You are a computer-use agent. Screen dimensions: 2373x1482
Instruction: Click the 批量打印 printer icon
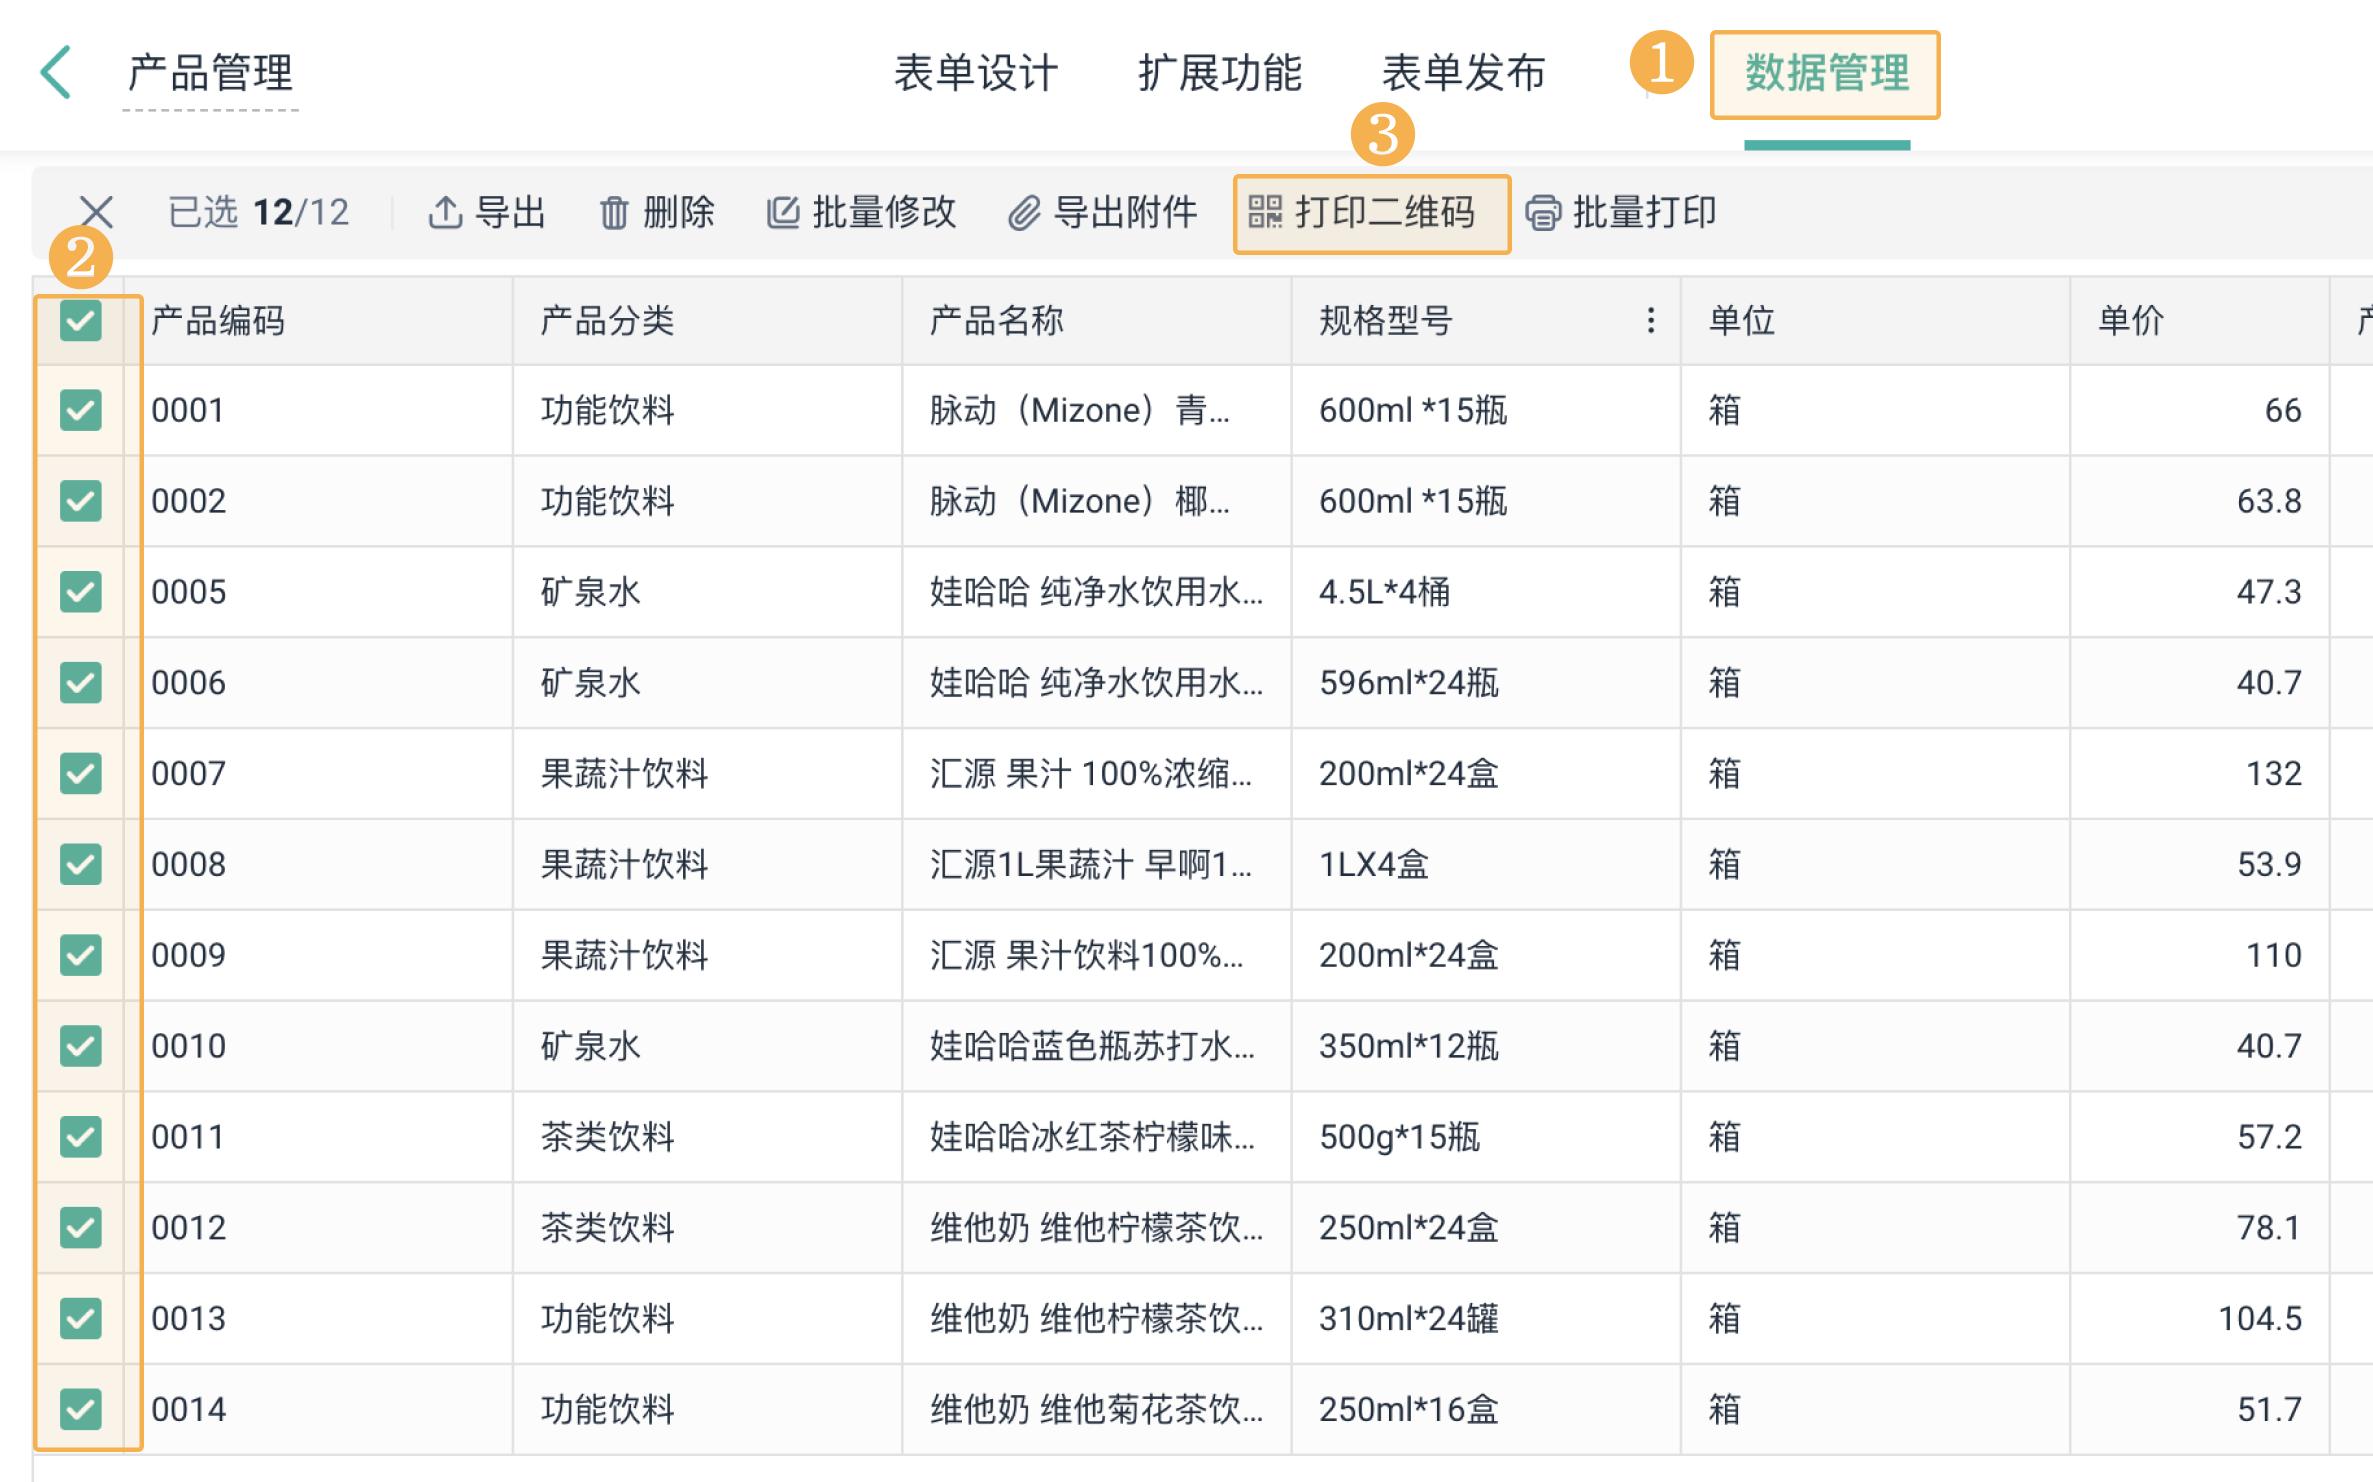pos(1543,212)
